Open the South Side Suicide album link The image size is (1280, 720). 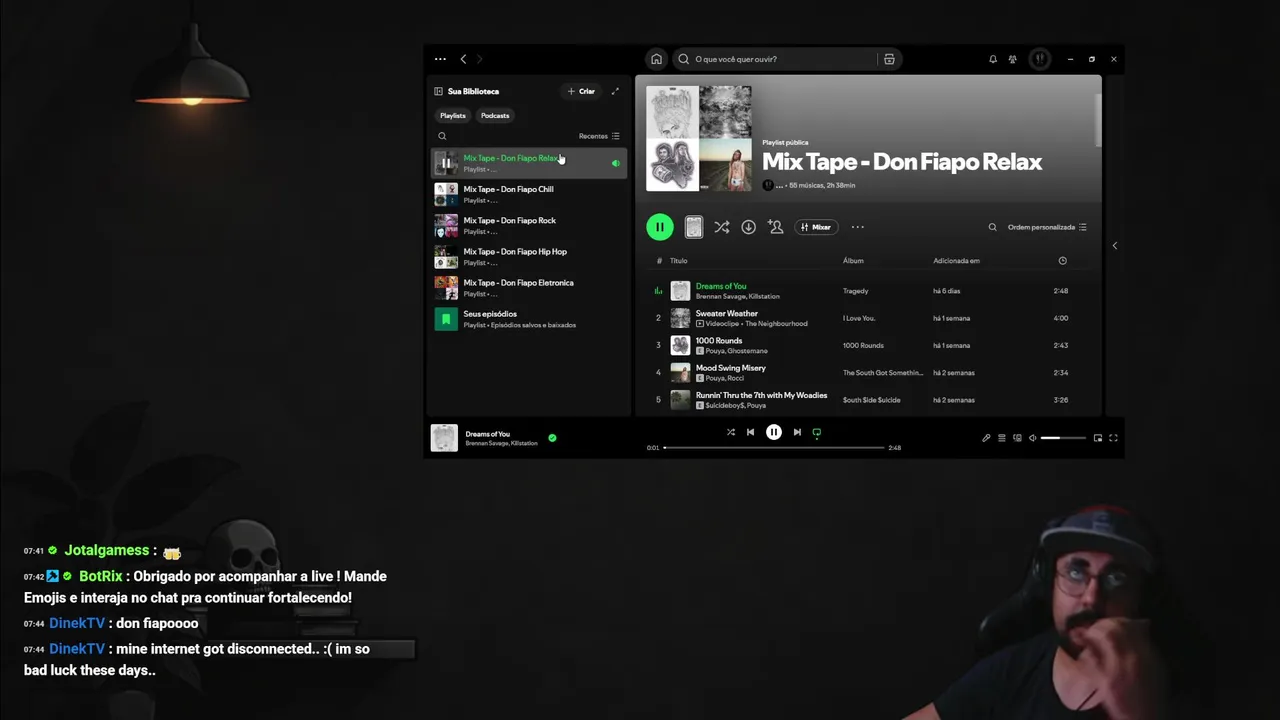tap(872, 400)
